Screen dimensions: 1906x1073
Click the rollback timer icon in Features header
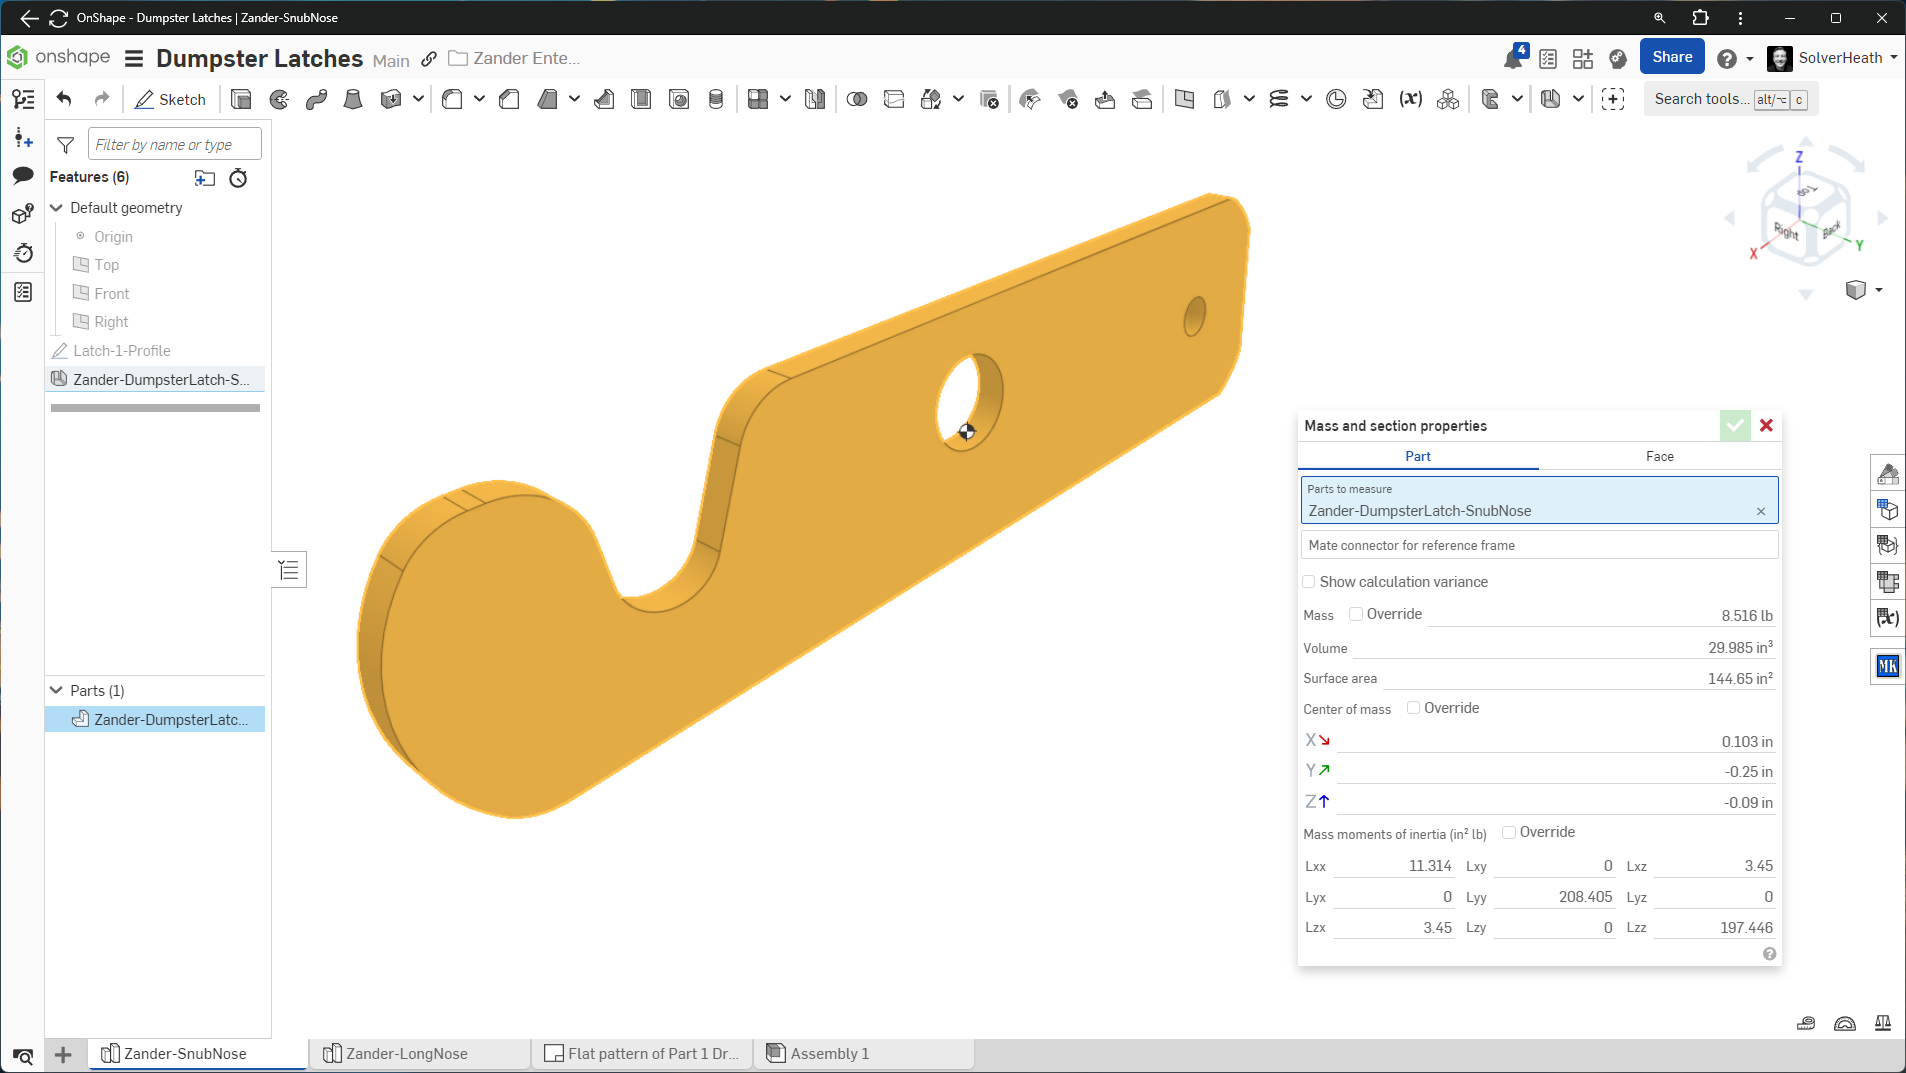238,178
